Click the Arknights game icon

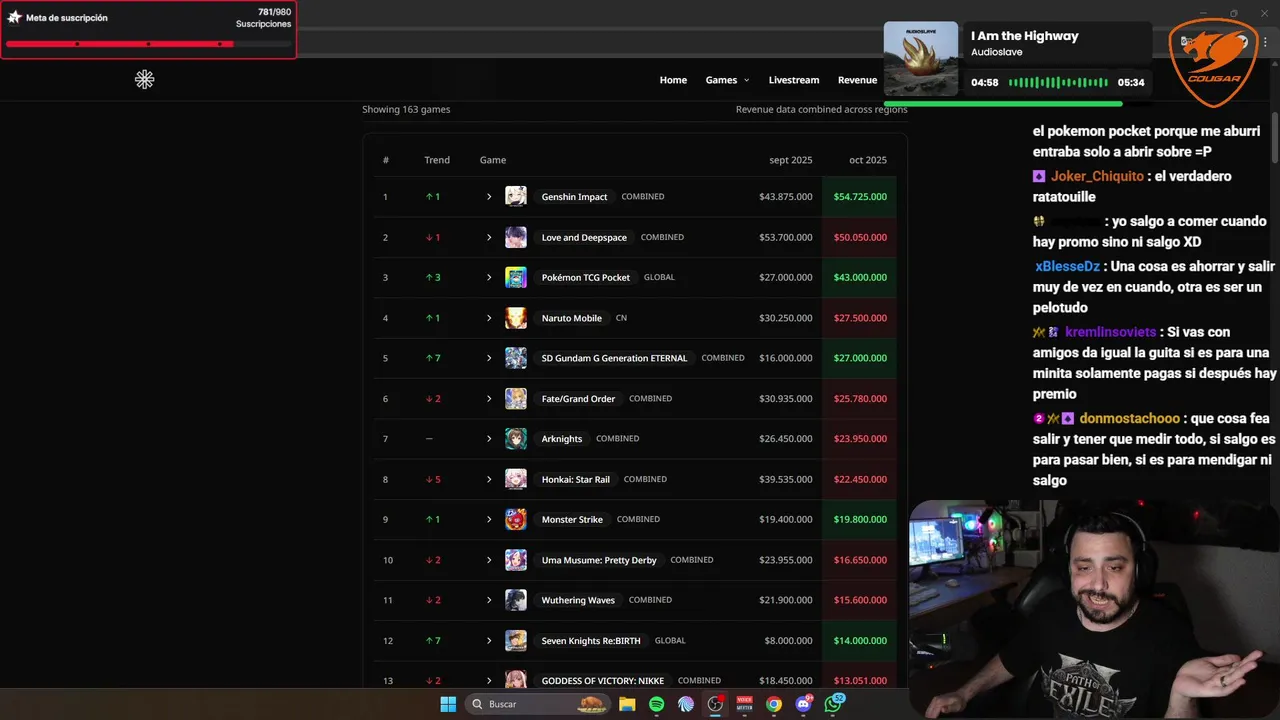(x=516, y=439)
